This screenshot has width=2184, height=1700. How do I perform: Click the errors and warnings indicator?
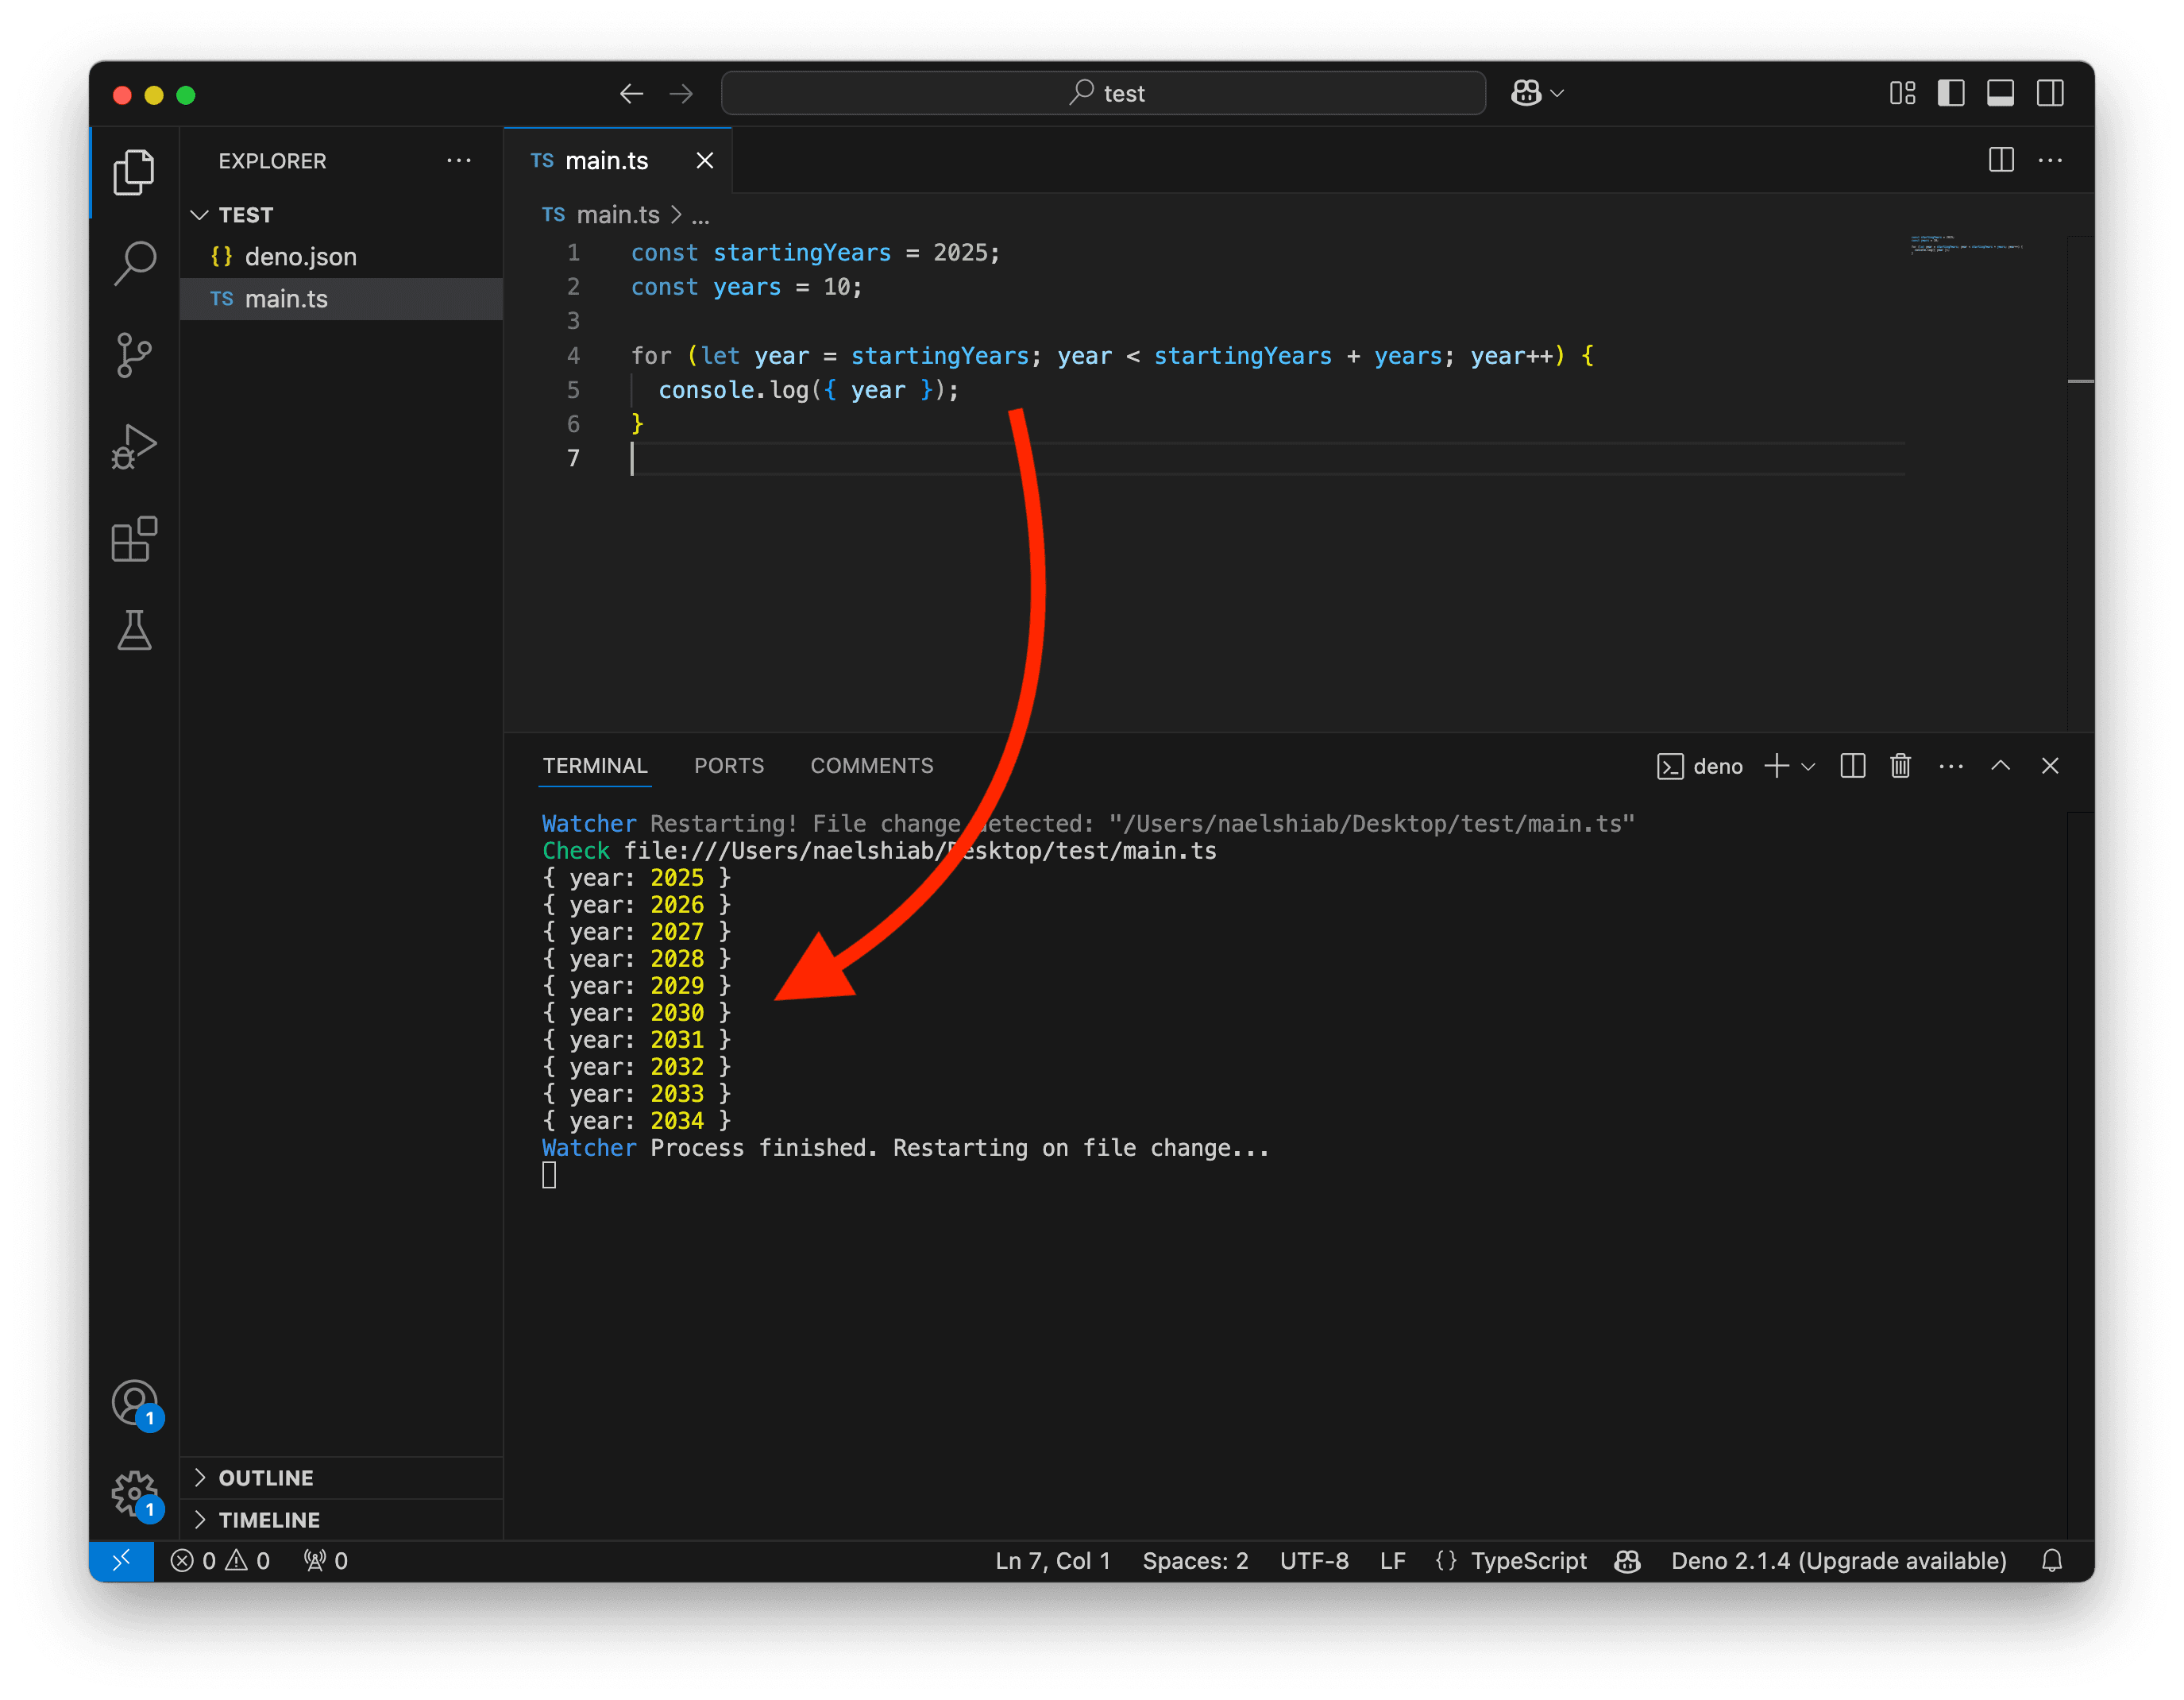tap(220, 1560)
